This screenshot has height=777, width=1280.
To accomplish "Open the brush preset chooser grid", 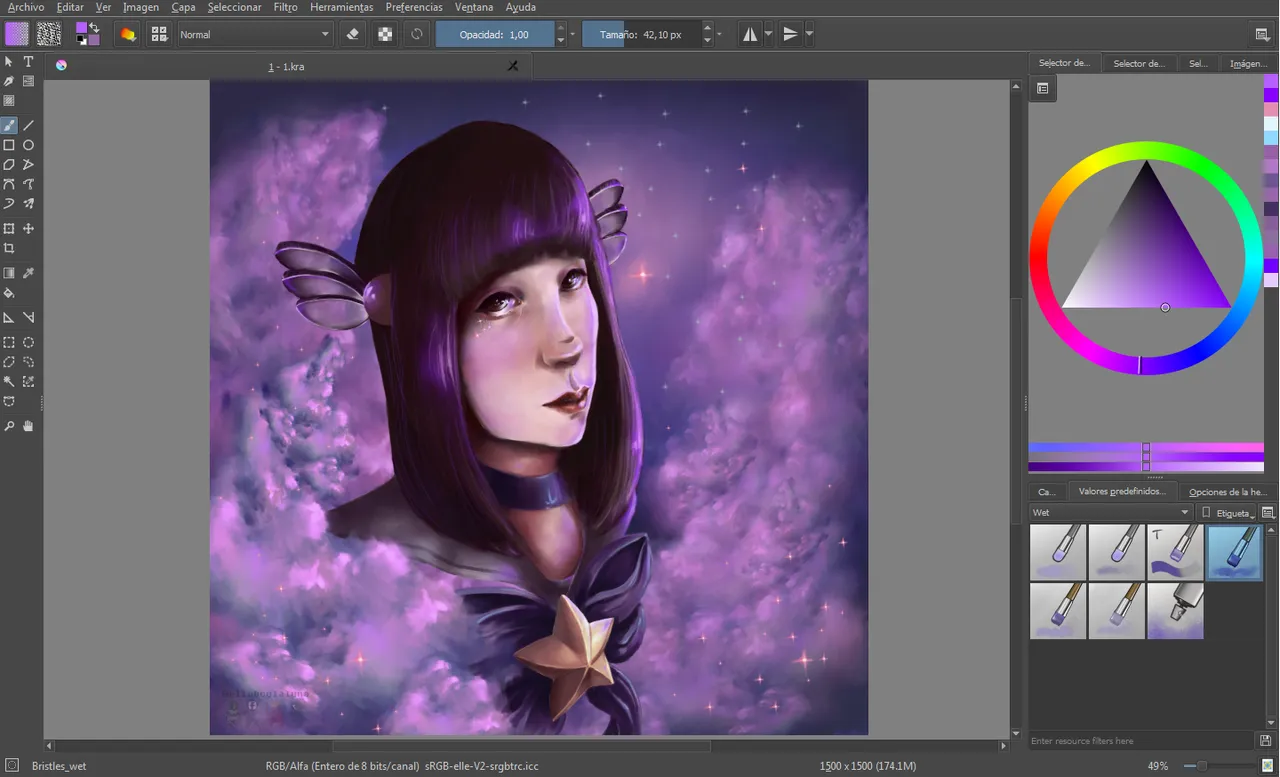I will (x=159, y=34).
